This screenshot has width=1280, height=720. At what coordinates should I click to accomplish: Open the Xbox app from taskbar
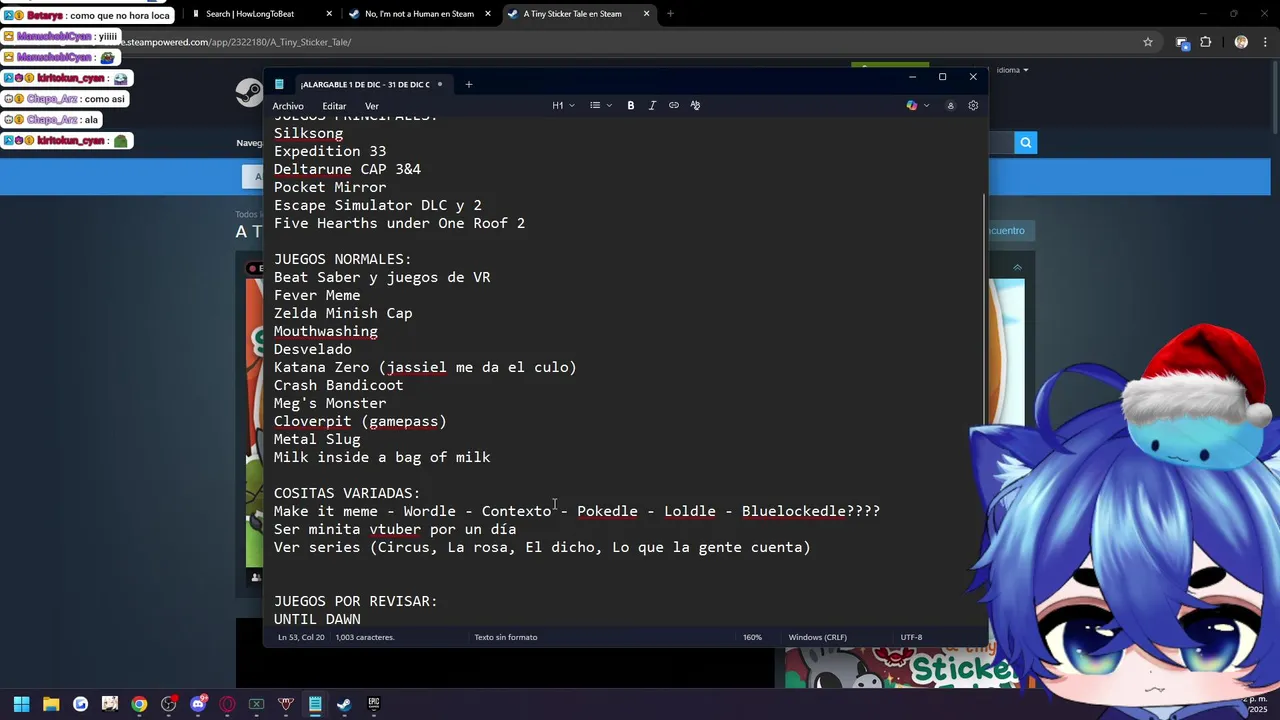[256, 704]
